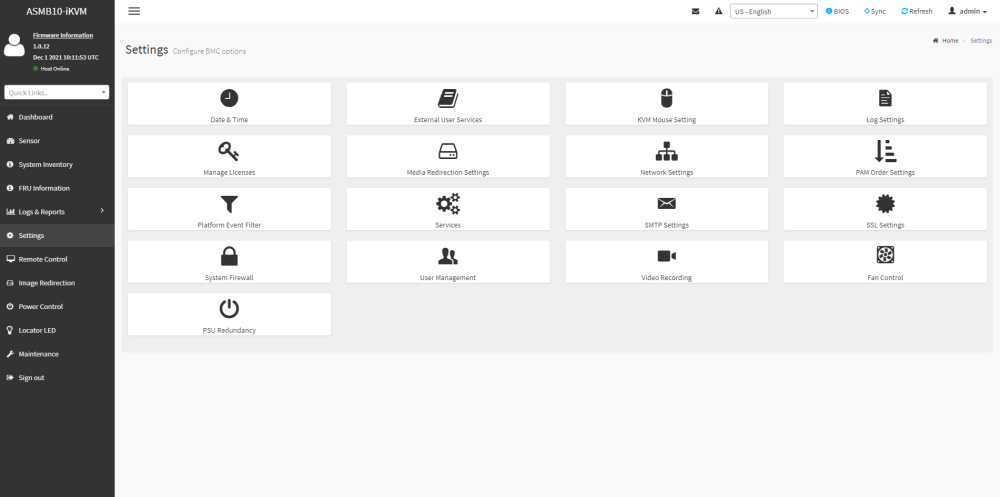Open the warning alerts triangle icon
This screenshot has width=1000, height=497.
(718, 11)
